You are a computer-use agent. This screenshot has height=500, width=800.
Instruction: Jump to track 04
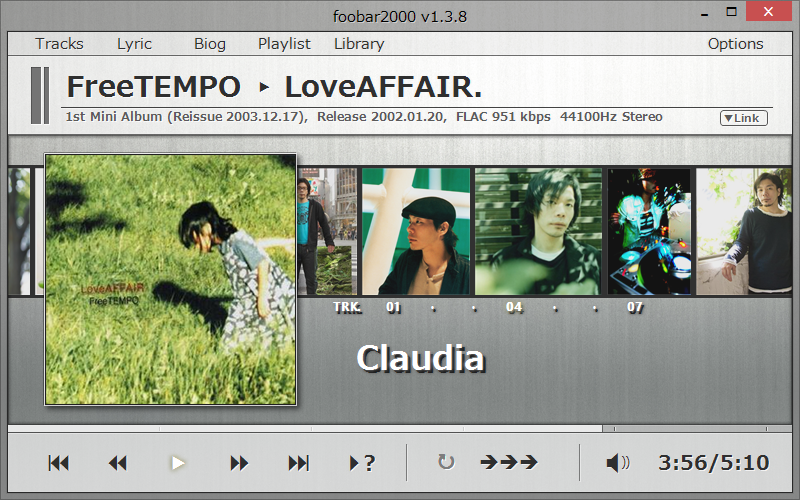[x=514, y=307]
